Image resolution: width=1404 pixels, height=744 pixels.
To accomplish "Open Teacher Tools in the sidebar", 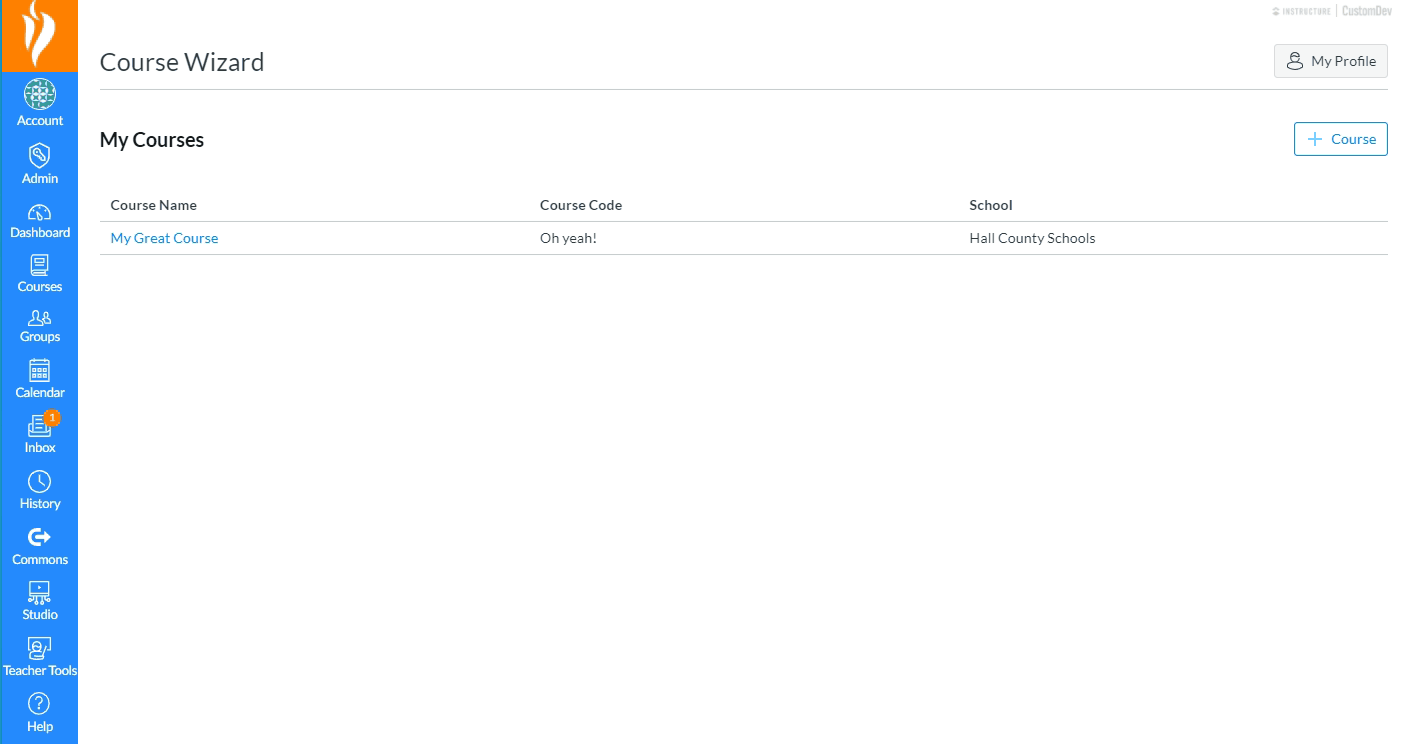I will click(39, 657).
